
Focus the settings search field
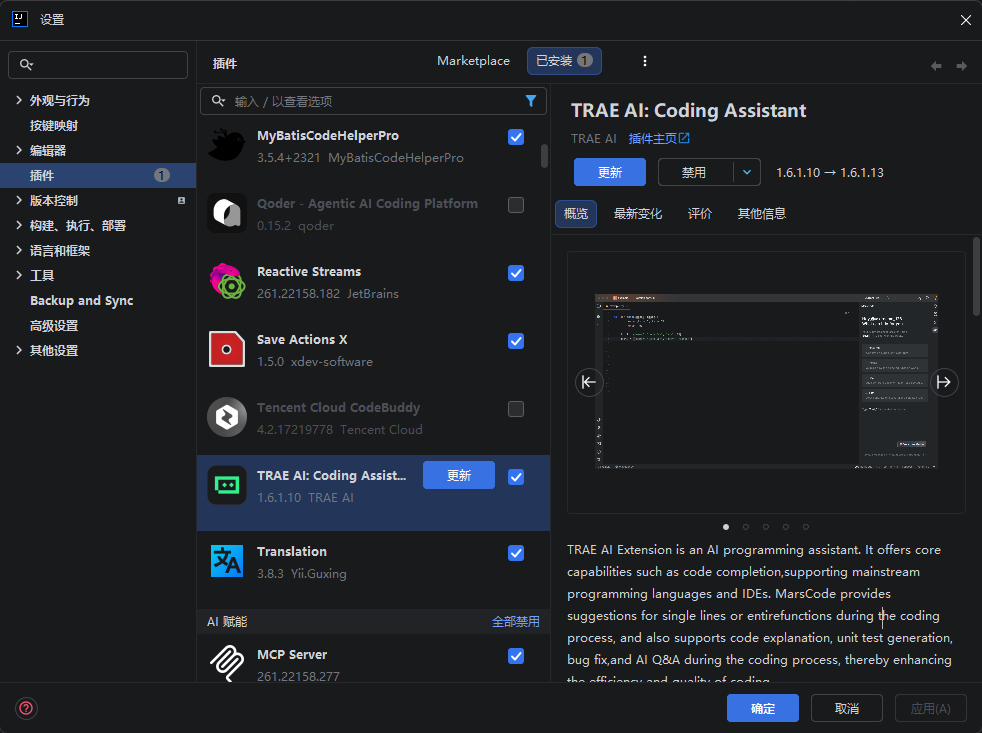click(x=98, y=65)
